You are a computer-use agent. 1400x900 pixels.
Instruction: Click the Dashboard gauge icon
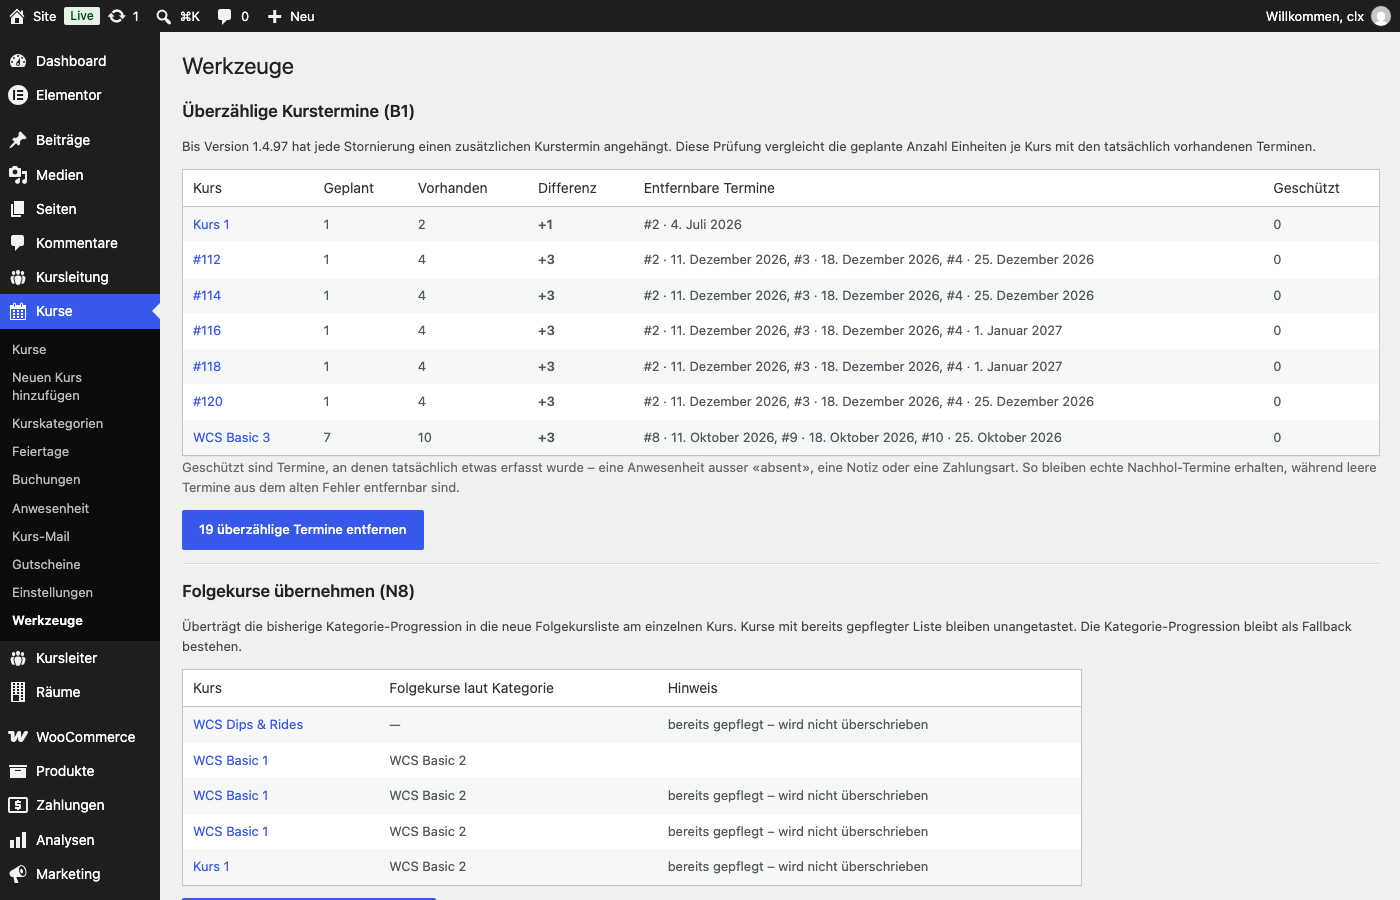click(18, 61)
